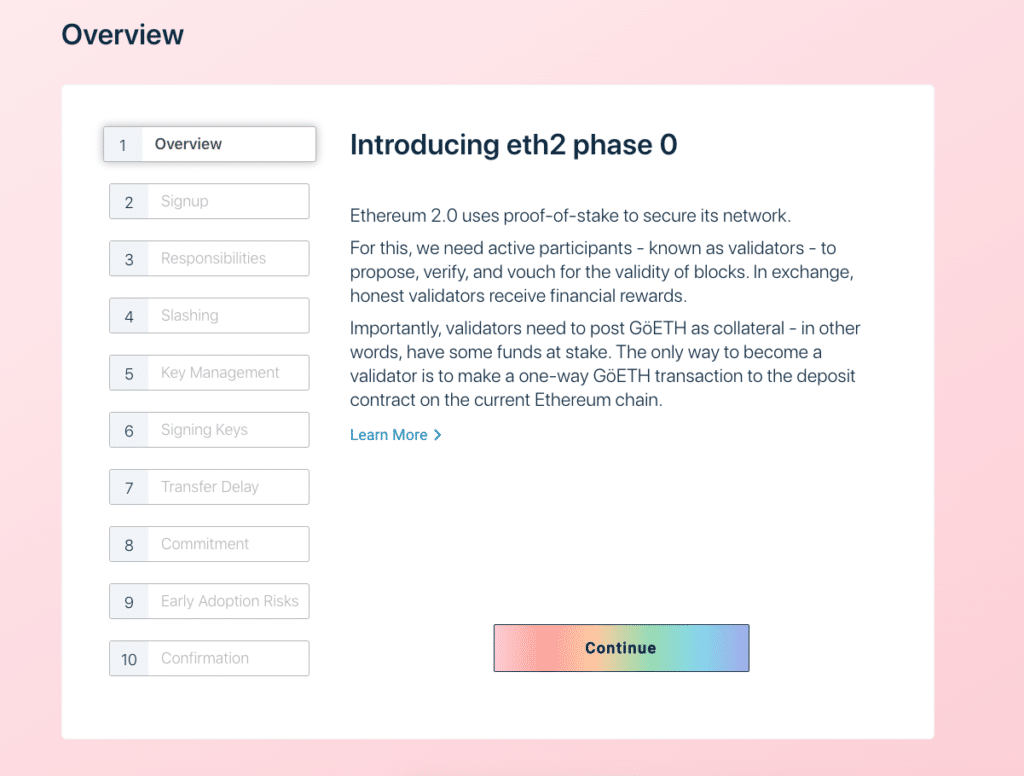Click the number 2 step badge

[x=129, y=202]
